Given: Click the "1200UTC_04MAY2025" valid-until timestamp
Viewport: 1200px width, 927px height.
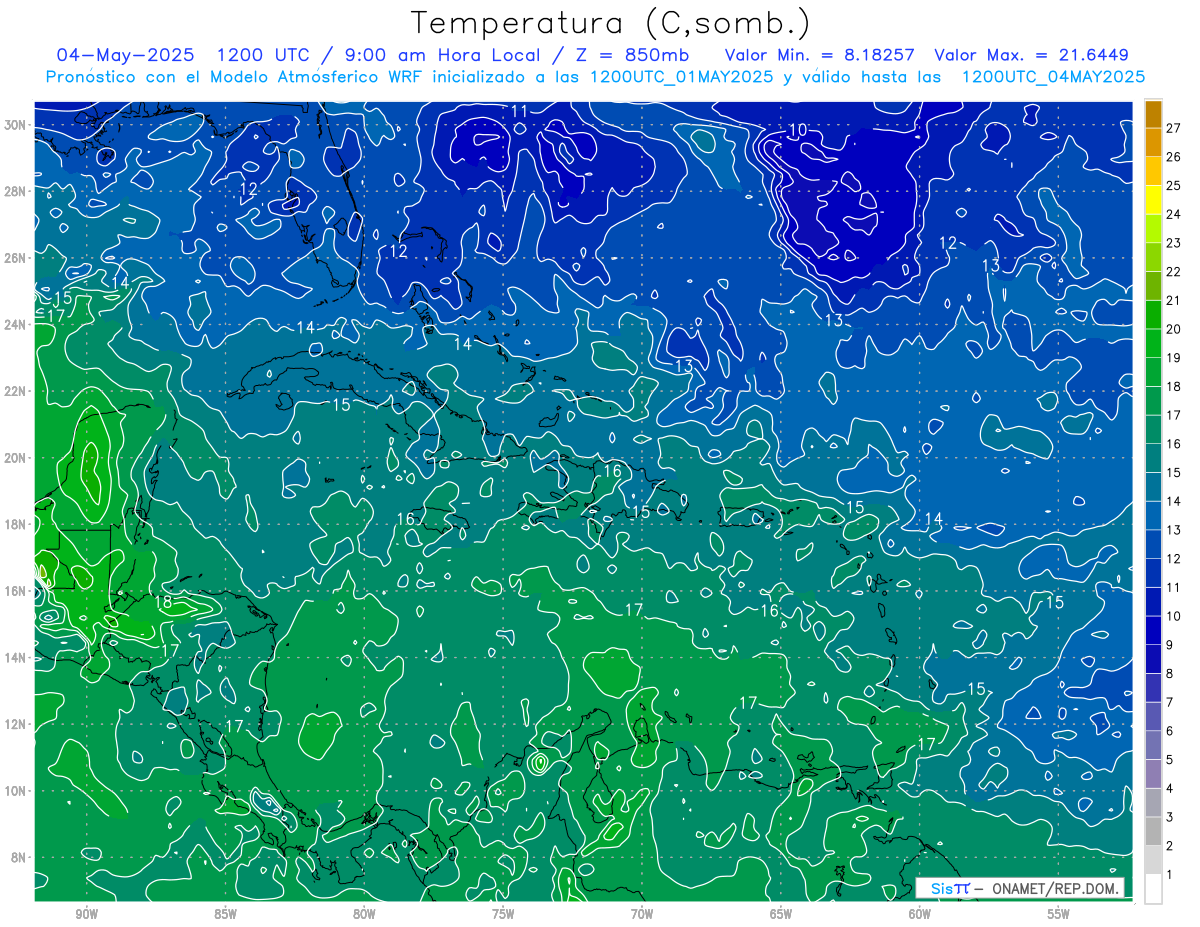Looking at the screenshot, I should 1053,77.
